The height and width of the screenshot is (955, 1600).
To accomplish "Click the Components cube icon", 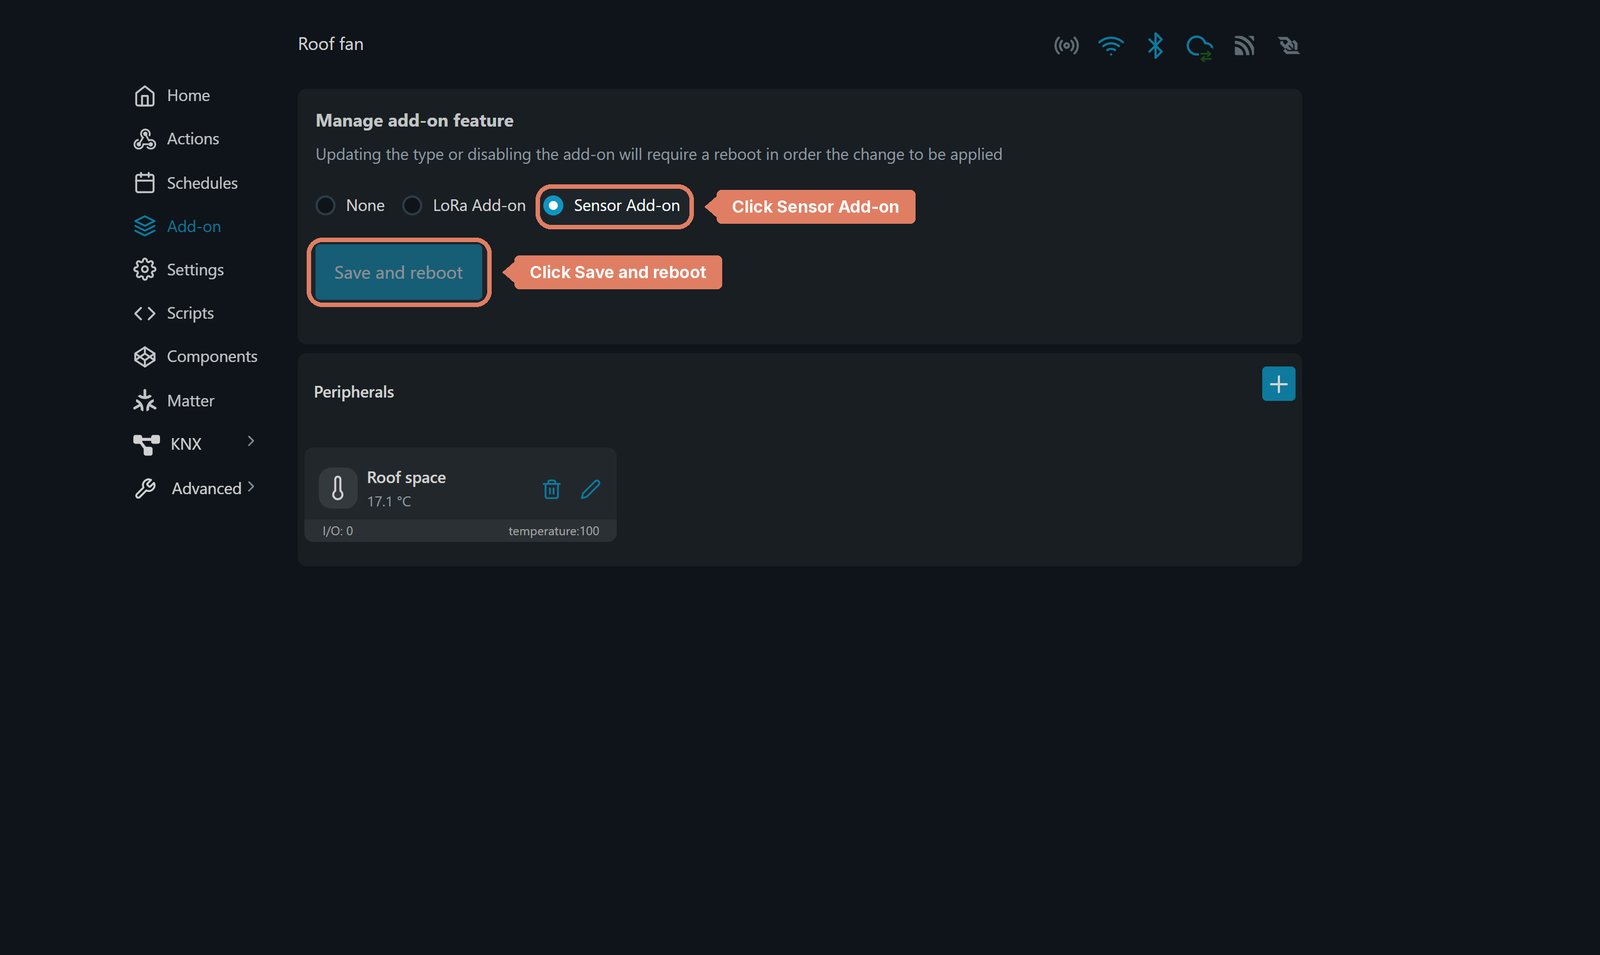I will [x=145, y=357].
